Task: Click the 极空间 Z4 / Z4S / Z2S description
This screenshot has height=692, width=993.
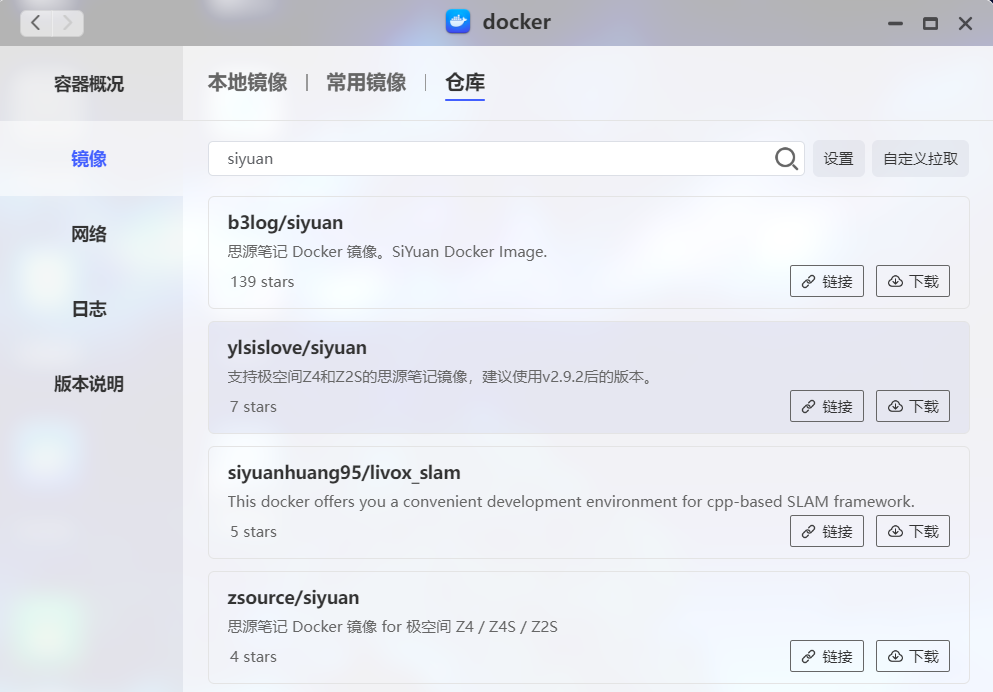Action: pyautogui.click(x=393, y=627)
